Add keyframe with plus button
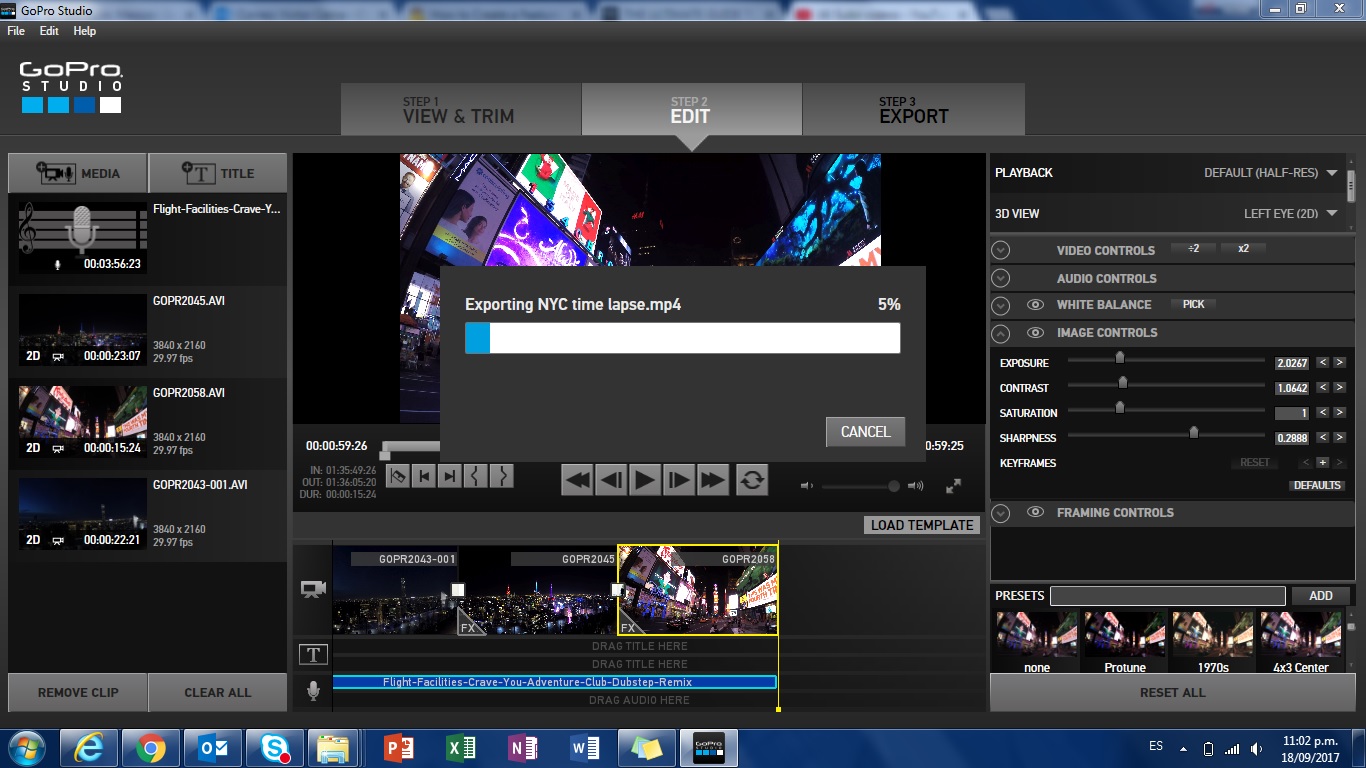 click(1322, 463)
